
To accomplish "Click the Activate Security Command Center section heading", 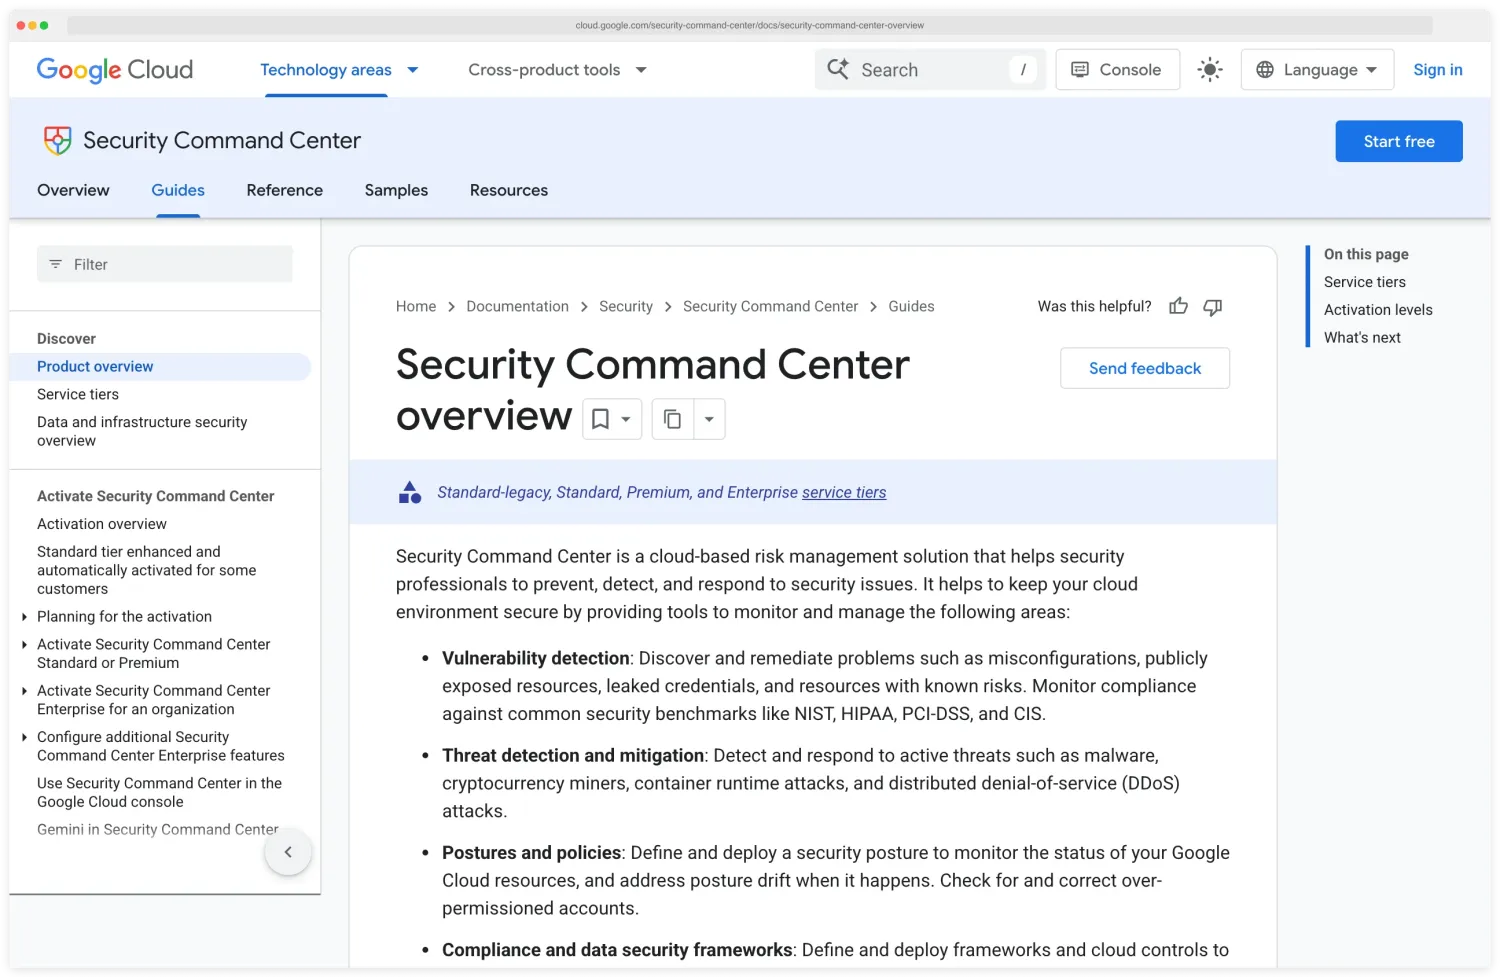I will [156, 496].
